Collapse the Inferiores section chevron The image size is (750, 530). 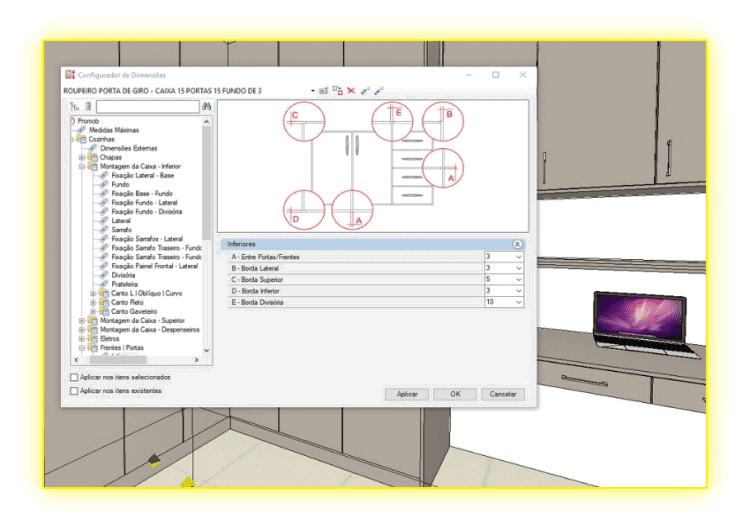click(x=517, y=244)
